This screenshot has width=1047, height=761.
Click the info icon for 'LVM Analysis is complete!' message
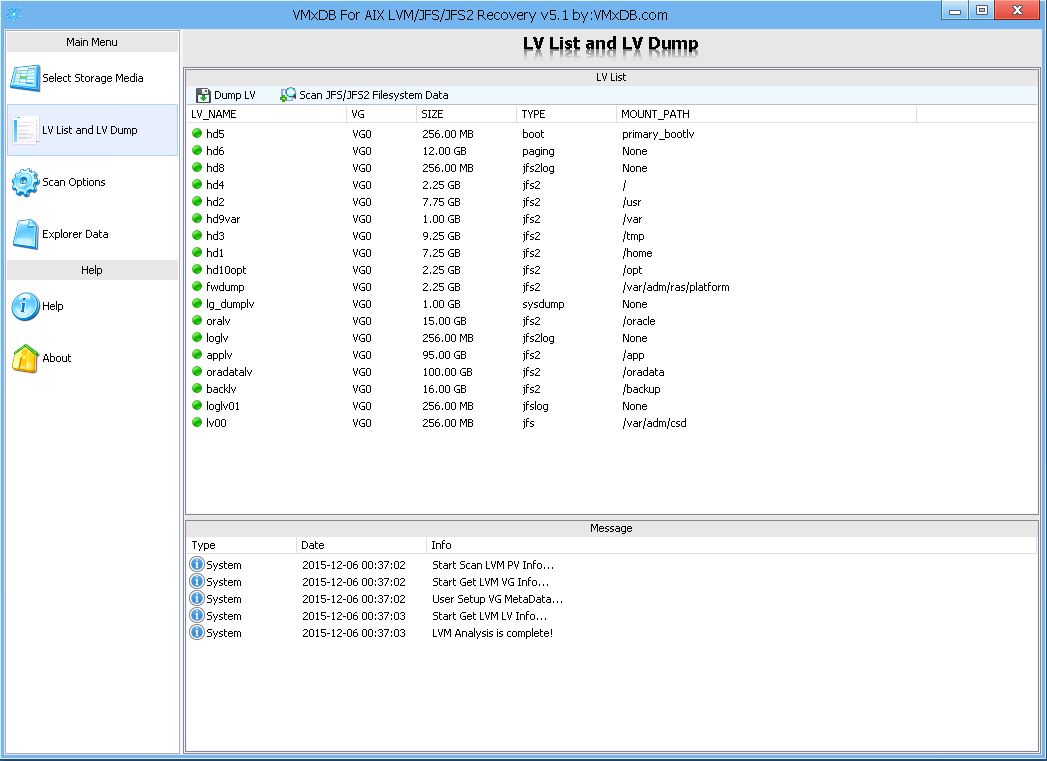tap(197, 633)
